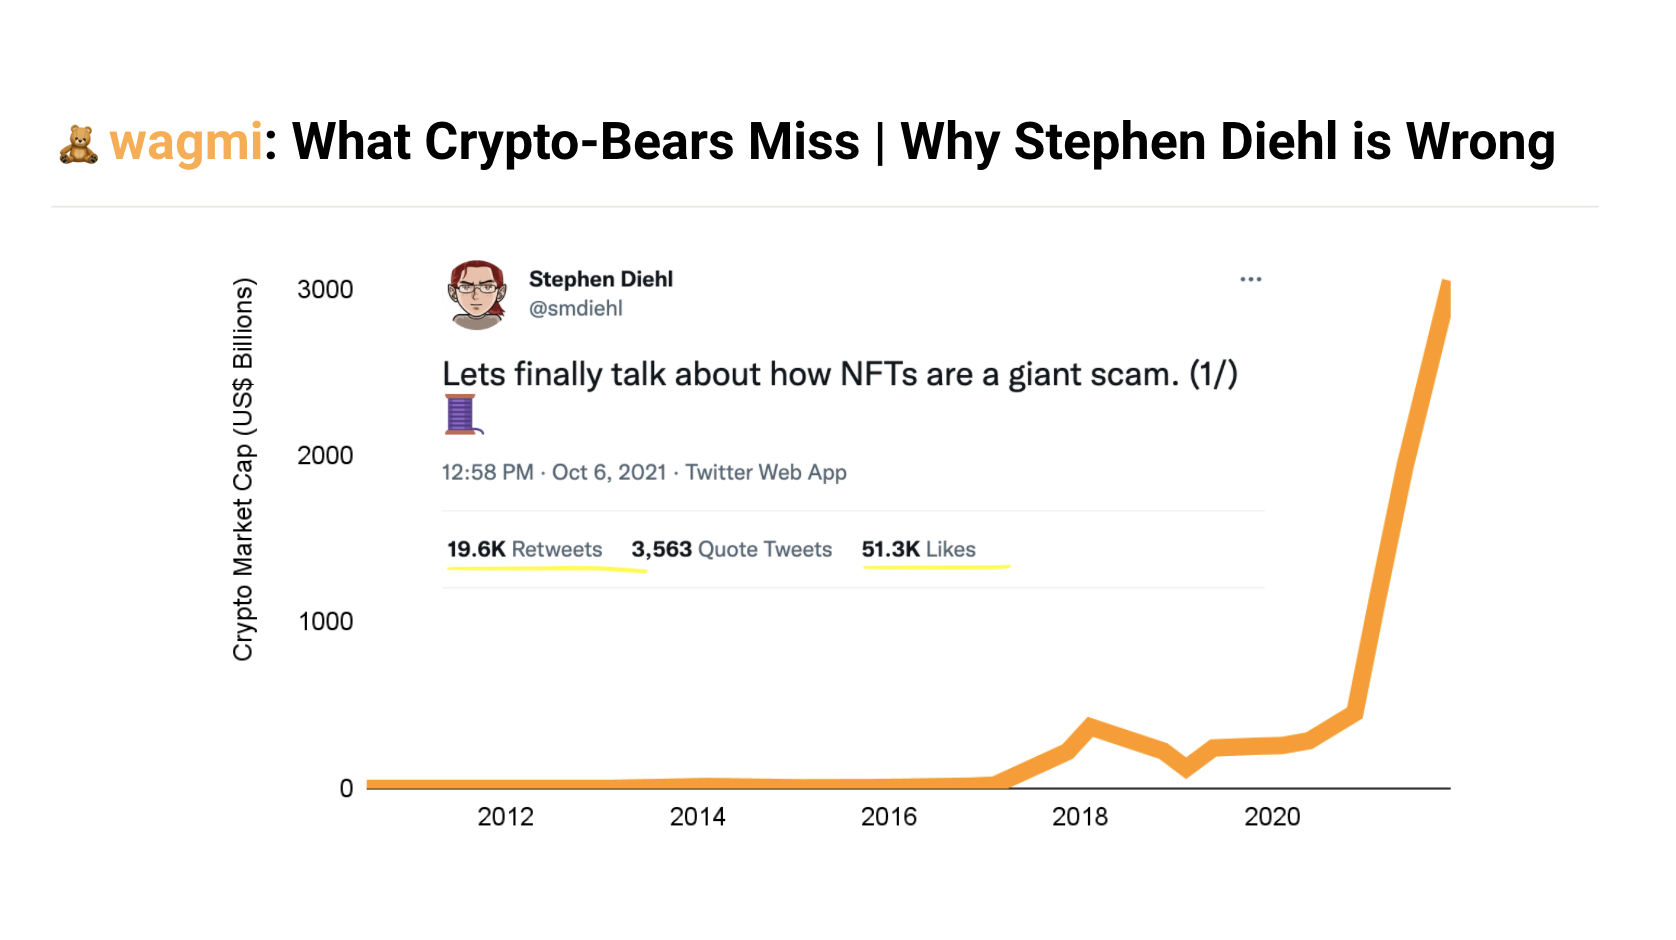This screenshot has height=940, width=1676.
Task: Click the 2019 dip point on the orange line
Action: (x=1186, y=775)
